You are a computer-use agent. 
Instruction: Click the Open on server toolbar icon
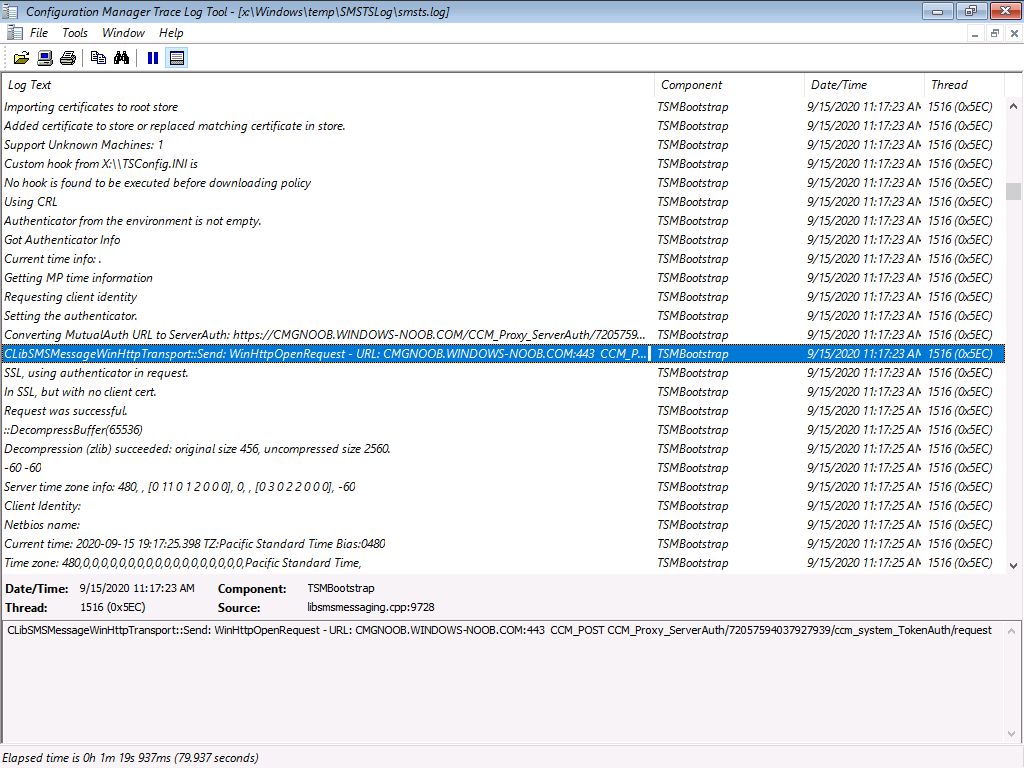point(45,58)
